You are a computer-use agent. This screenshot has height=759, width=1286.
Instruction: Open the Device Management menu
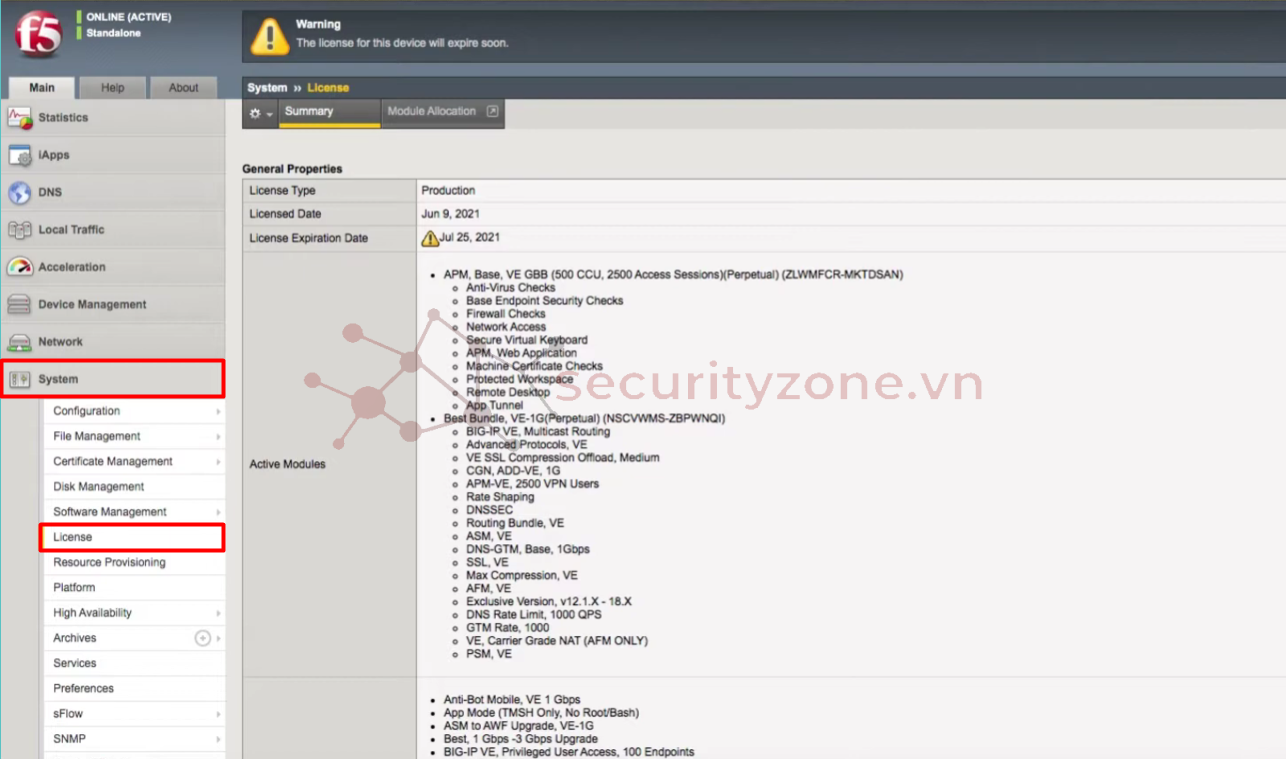[x=113, y=304]
